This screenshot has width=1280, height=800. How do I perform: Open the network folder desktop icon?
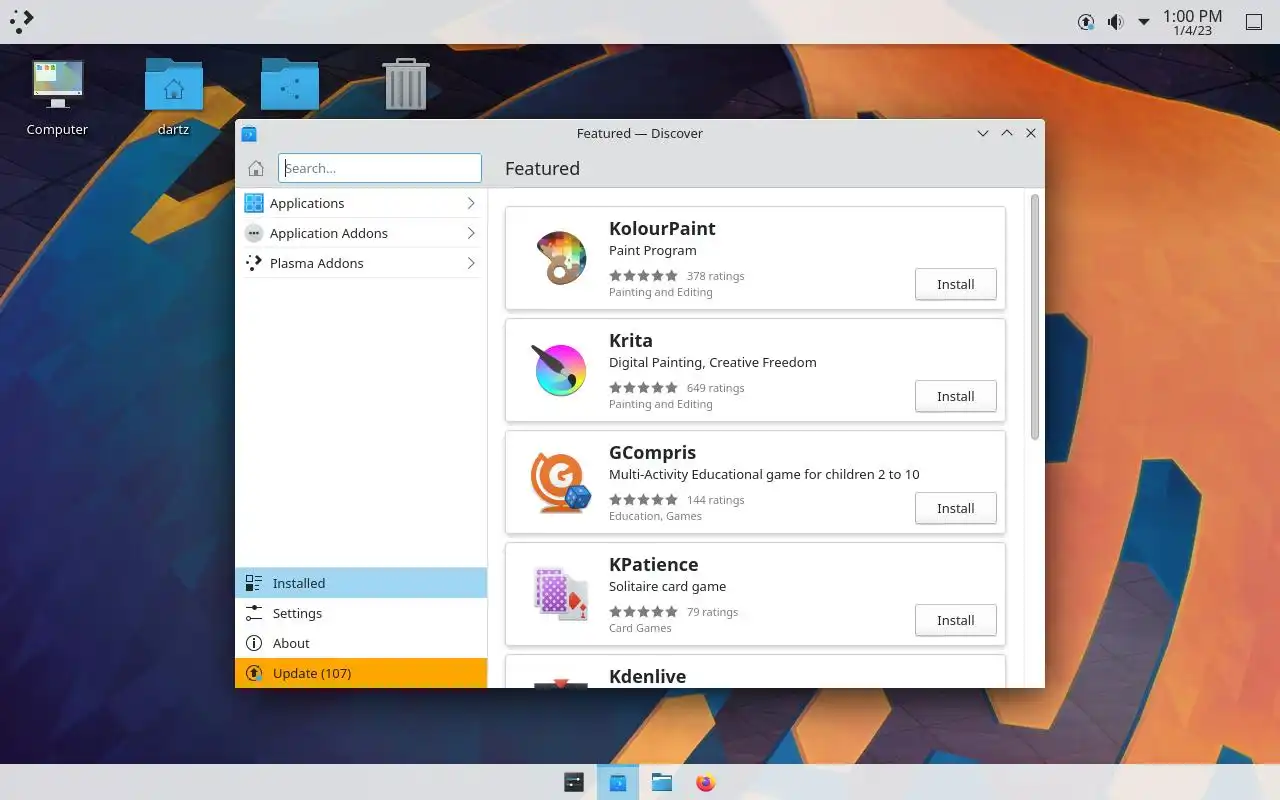(290, 84)
